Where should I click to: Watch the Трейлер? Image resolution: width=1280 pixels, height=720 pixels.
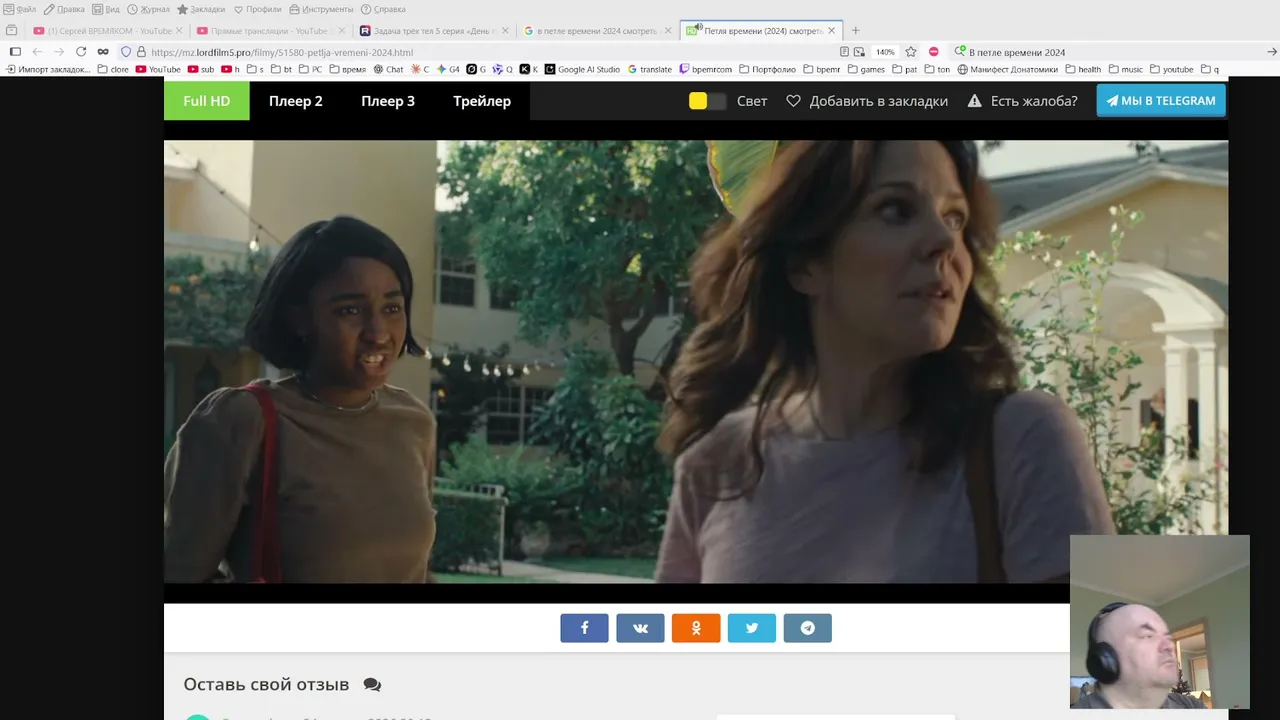(482, 101)
